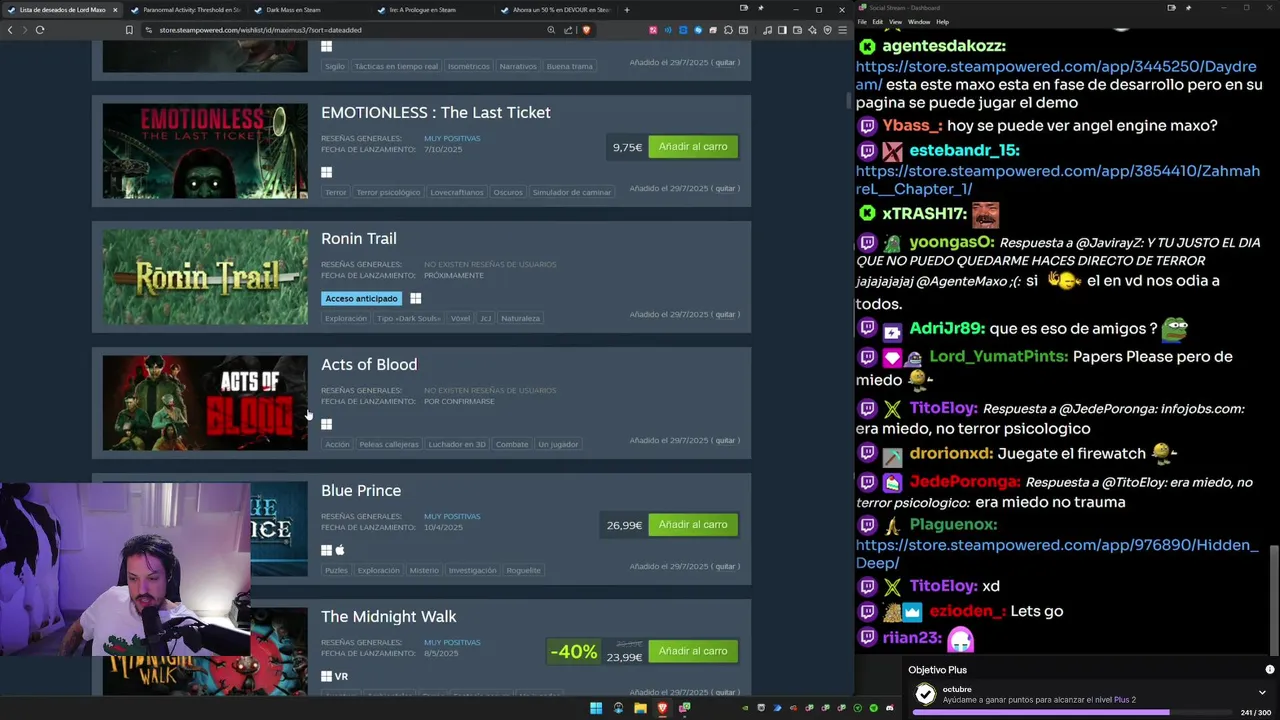Image resolution: width=1280 pixels, height=720 pixels.
Task: Click Acceso anticipado badge on Ronin Trail
Action: click(x=361, y=298)
